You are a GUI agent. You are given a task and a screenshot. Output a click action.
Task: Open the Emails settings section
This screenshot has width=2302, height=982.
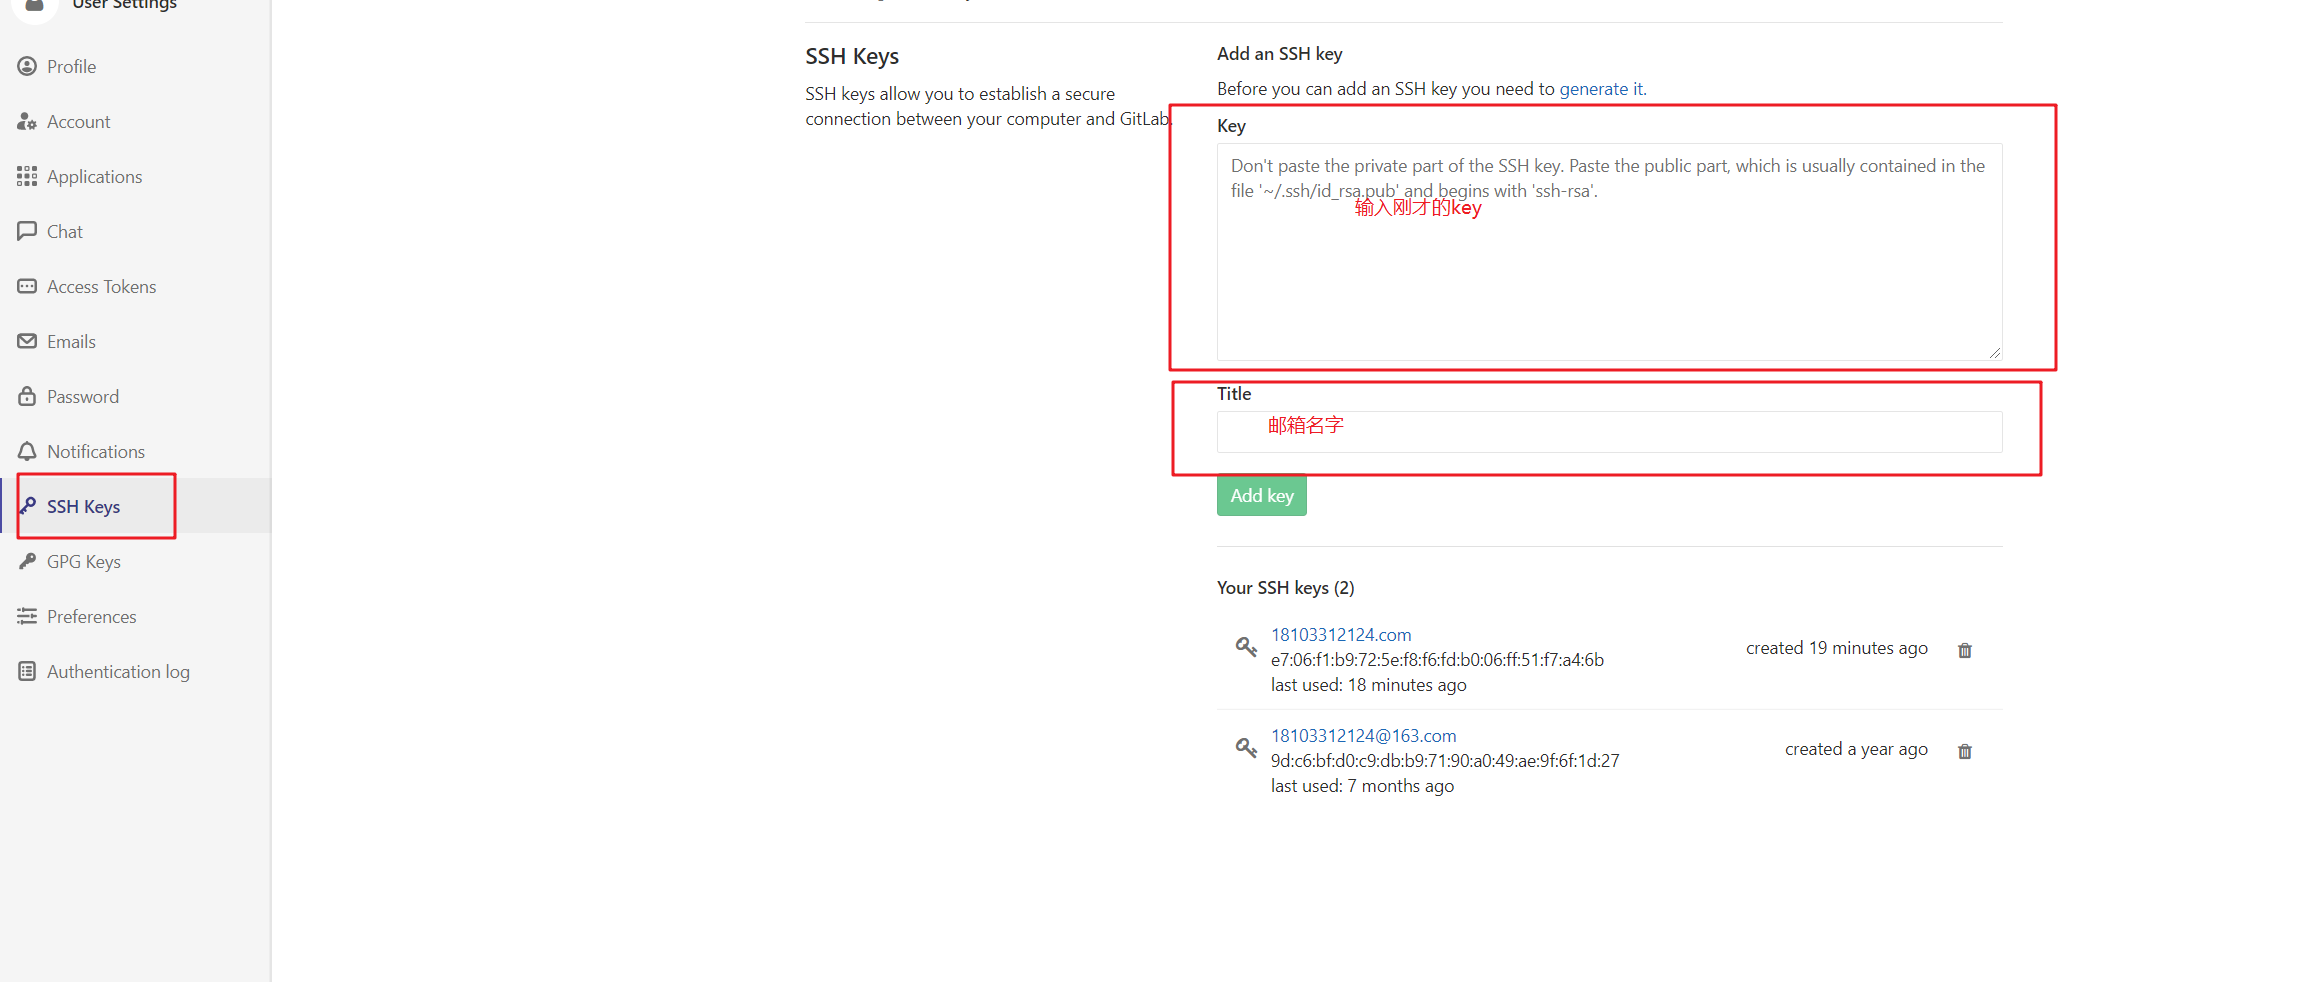tap(70, 341)
